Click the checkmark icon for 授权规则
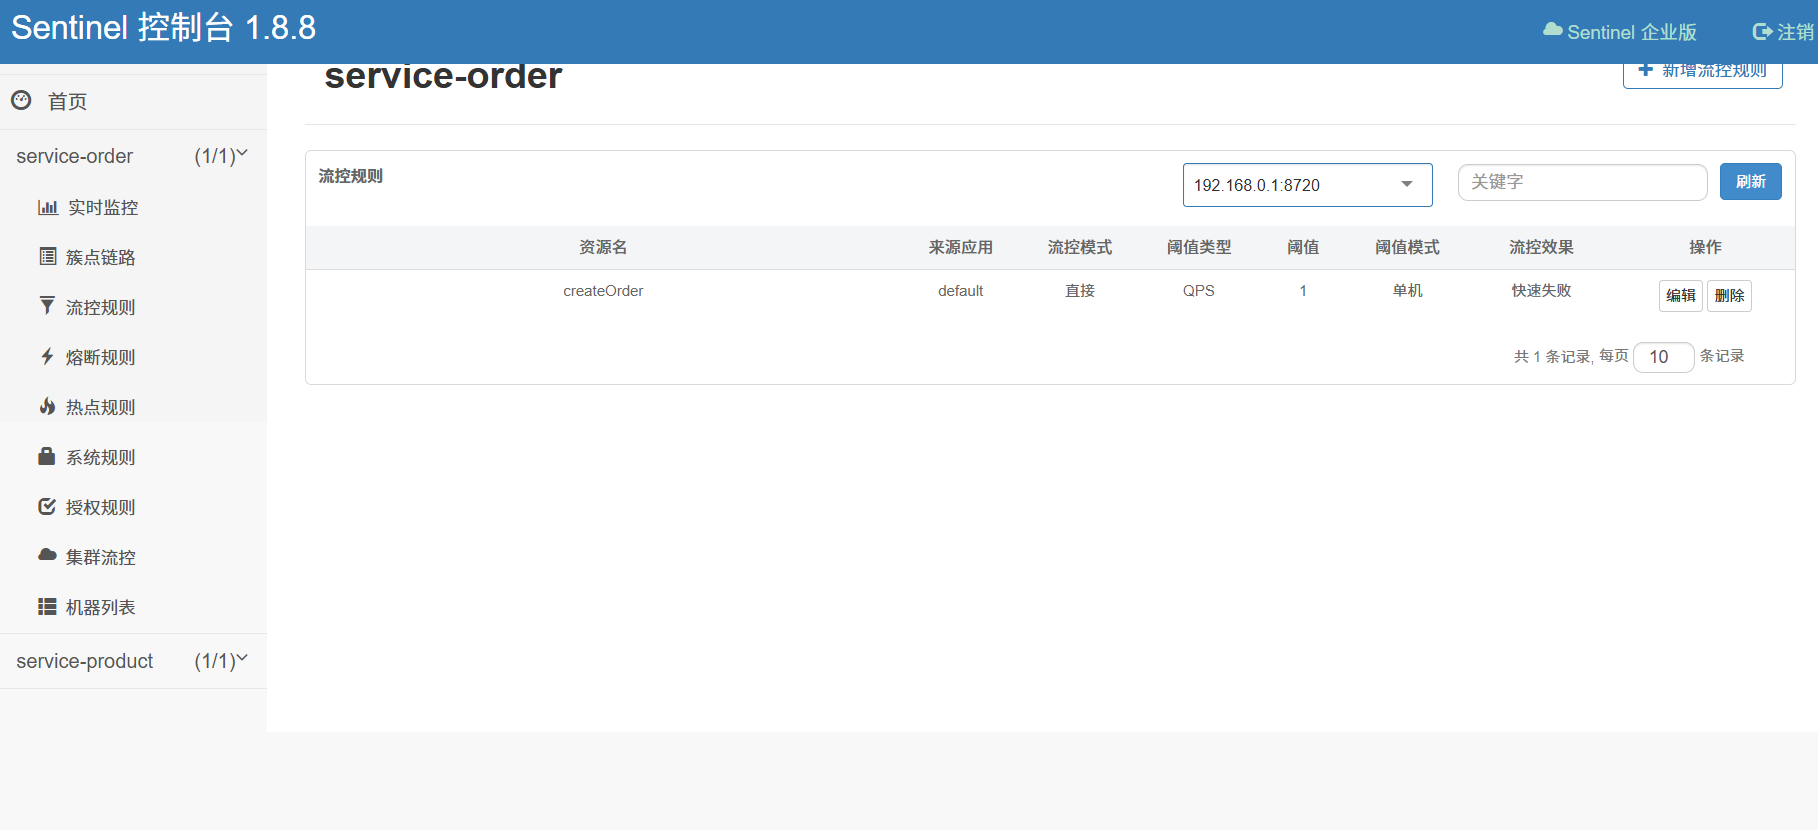This screenshot has height=830, width=1818. (47, 506)
